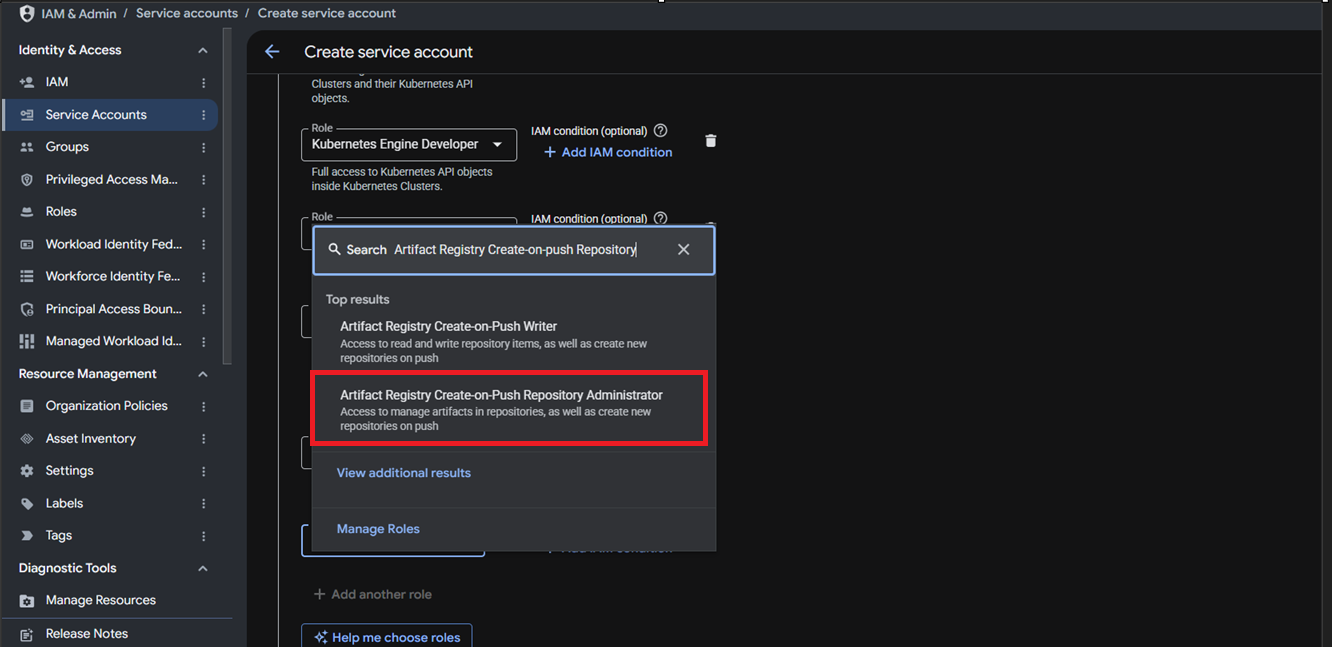Click the Release Notes icon
The image size is (1332, 647).
(x=27, y=634)
